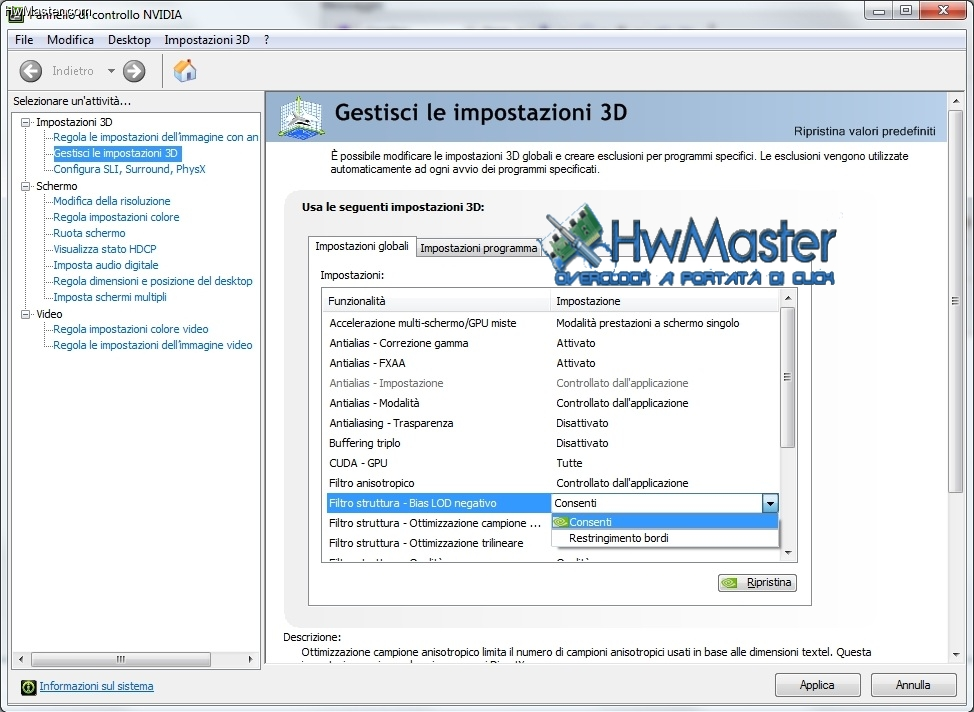Click the Funzionalità column header
Image resolution: width=974 pixels, height=712 pixels.
(437, 301)
